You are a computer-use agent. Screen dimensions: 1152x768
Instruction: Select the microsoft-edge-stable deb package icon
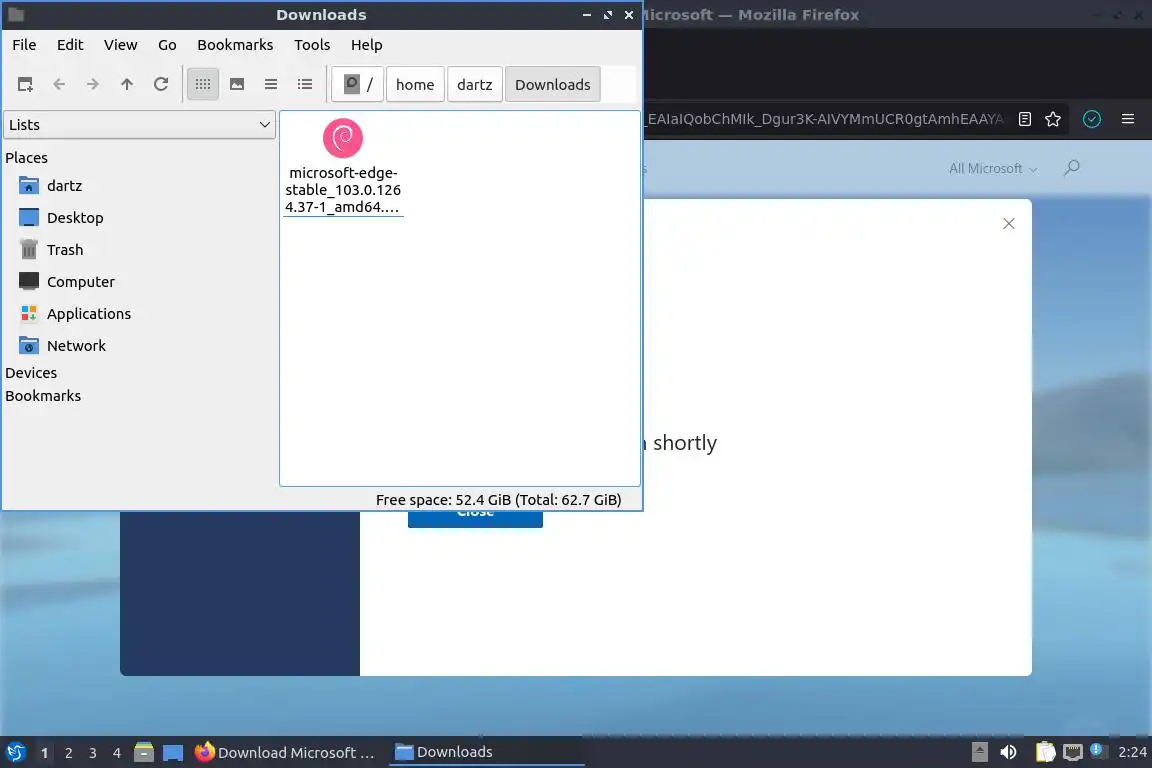(x=343, y=138)
